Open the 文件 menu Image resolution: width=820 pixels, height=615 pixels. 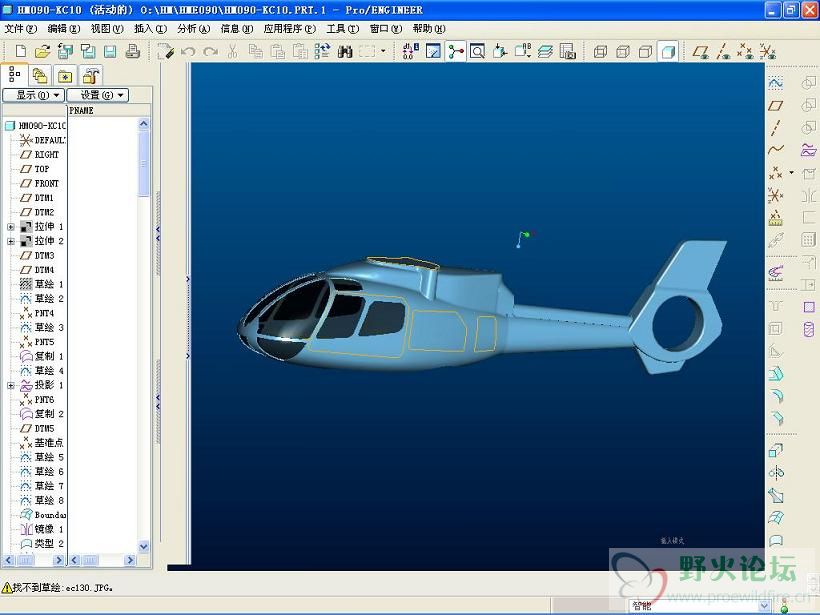tap(21, 29)
